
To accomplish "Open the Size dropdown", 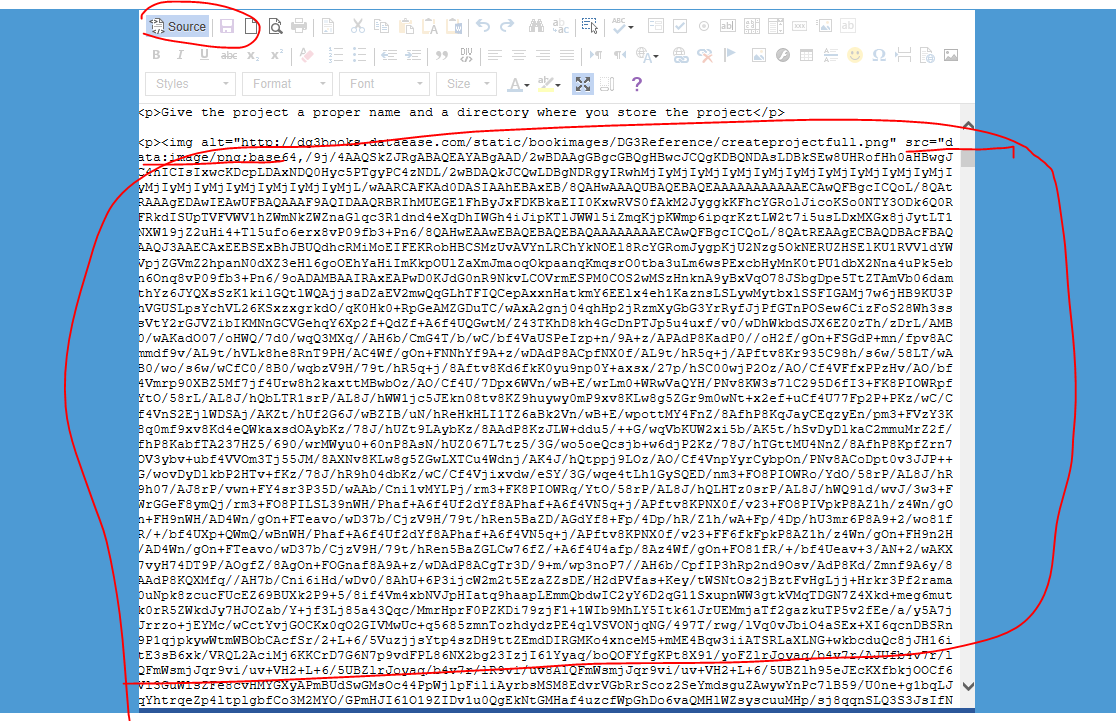I will point(466,84).
